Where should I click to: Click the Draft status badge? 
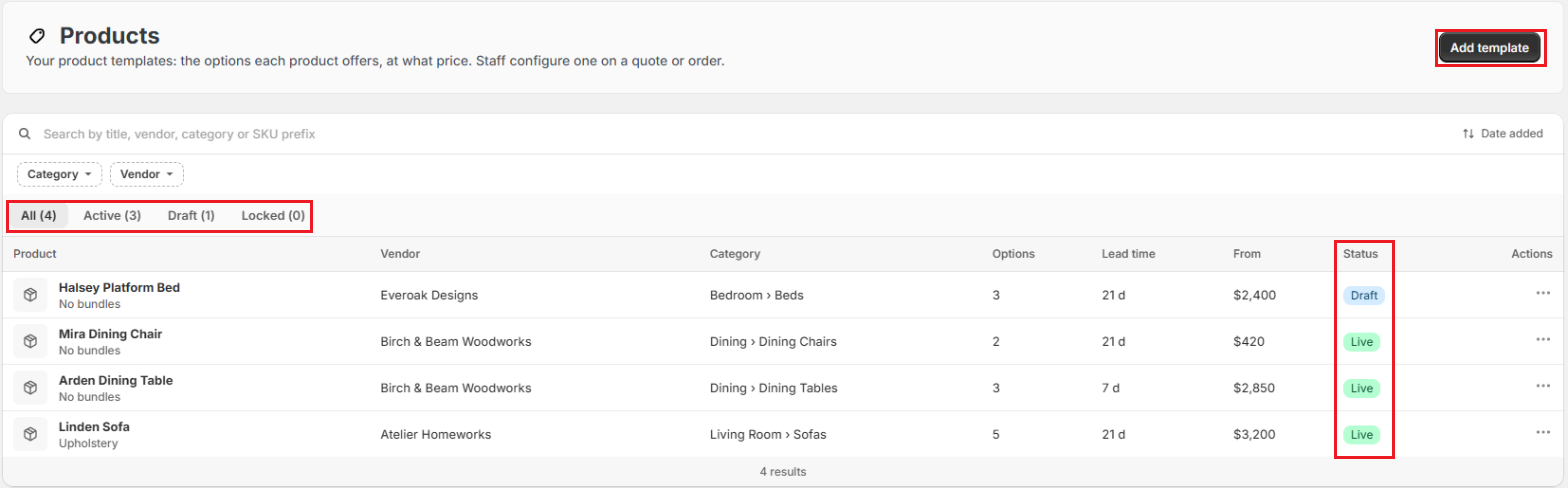pyautogui.click(x=1364, y=295)
